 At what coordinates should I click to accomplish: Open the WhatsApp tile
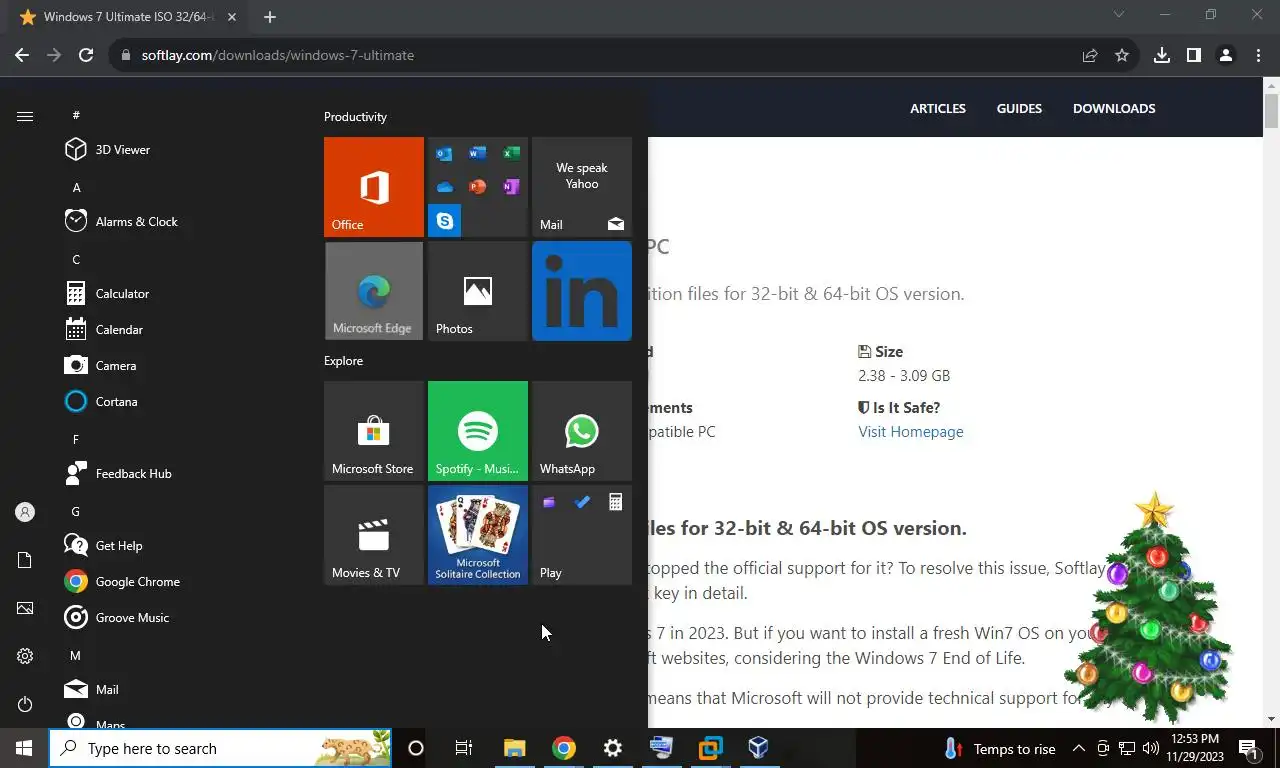[x=582, y=431]
